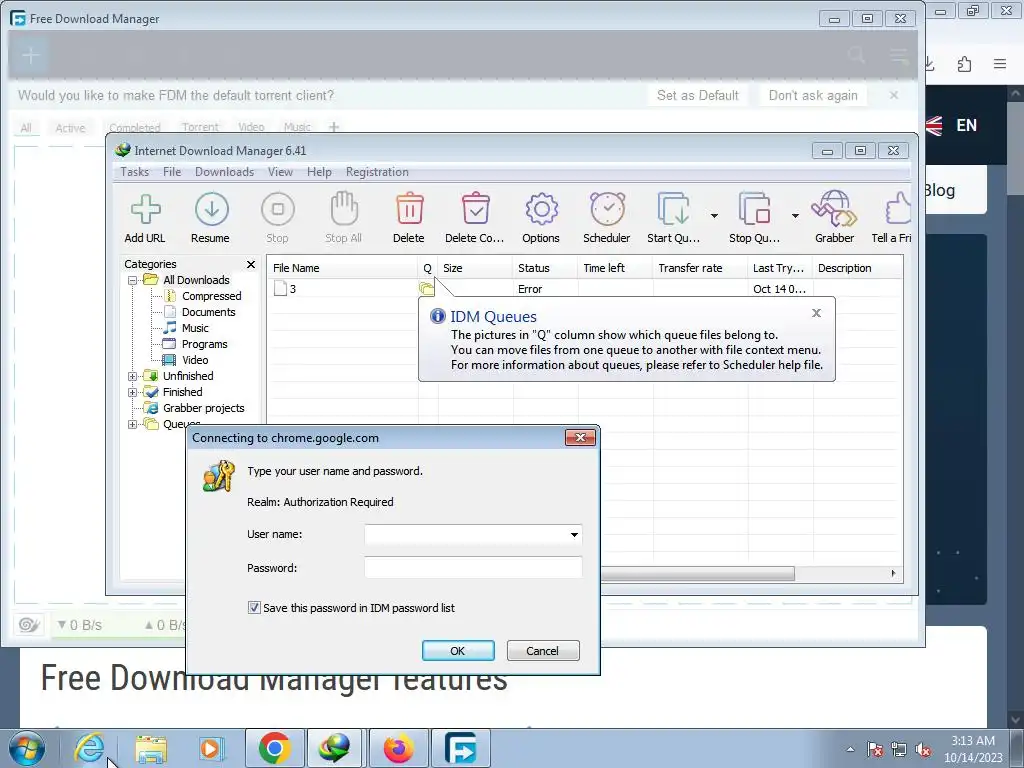
Task: Open Stop Queue dropdown arrow
Action: (795, 216)
